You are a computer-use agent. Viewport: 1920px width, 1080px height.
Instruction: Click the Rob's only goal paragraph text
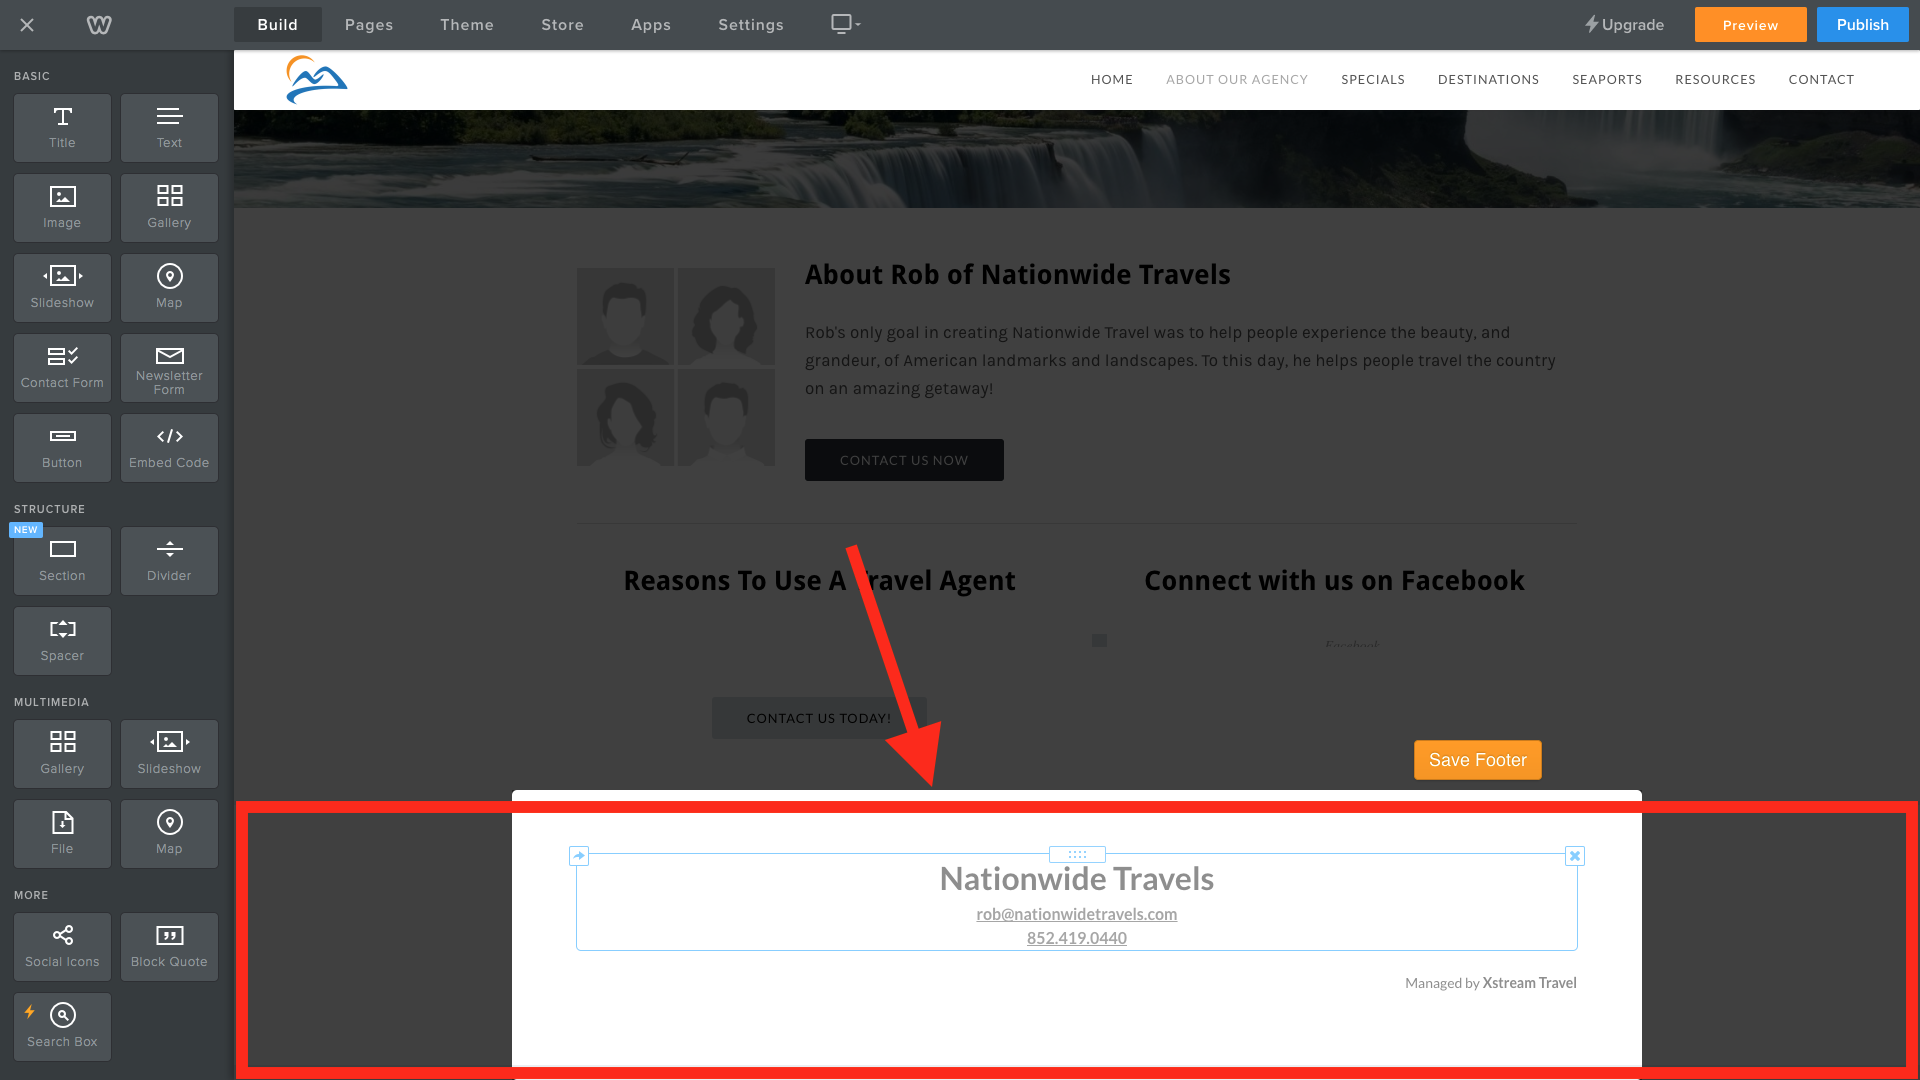pyautogui.click(x=1180, y=360)
